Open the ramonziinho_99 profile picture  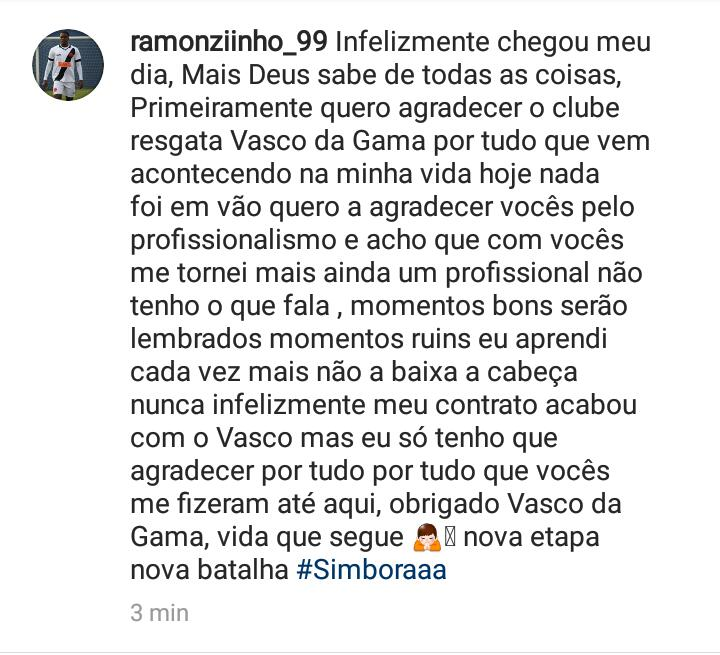68,65
